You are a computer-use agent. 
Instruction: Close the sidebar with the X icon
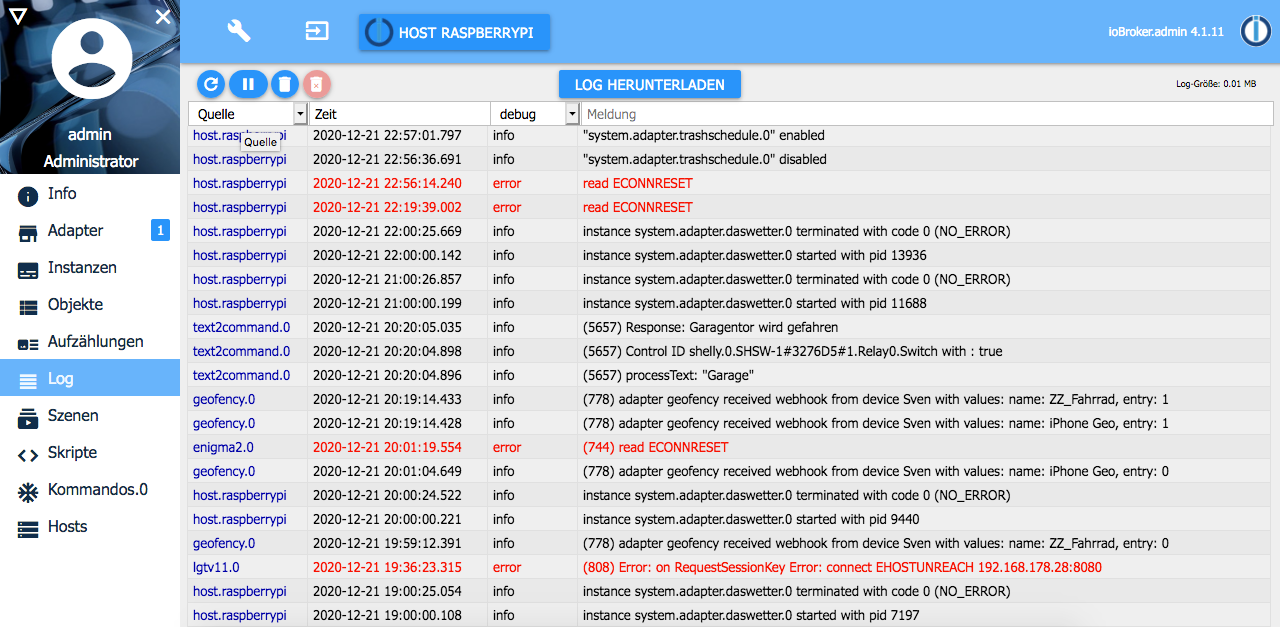[x=163, y=17]
